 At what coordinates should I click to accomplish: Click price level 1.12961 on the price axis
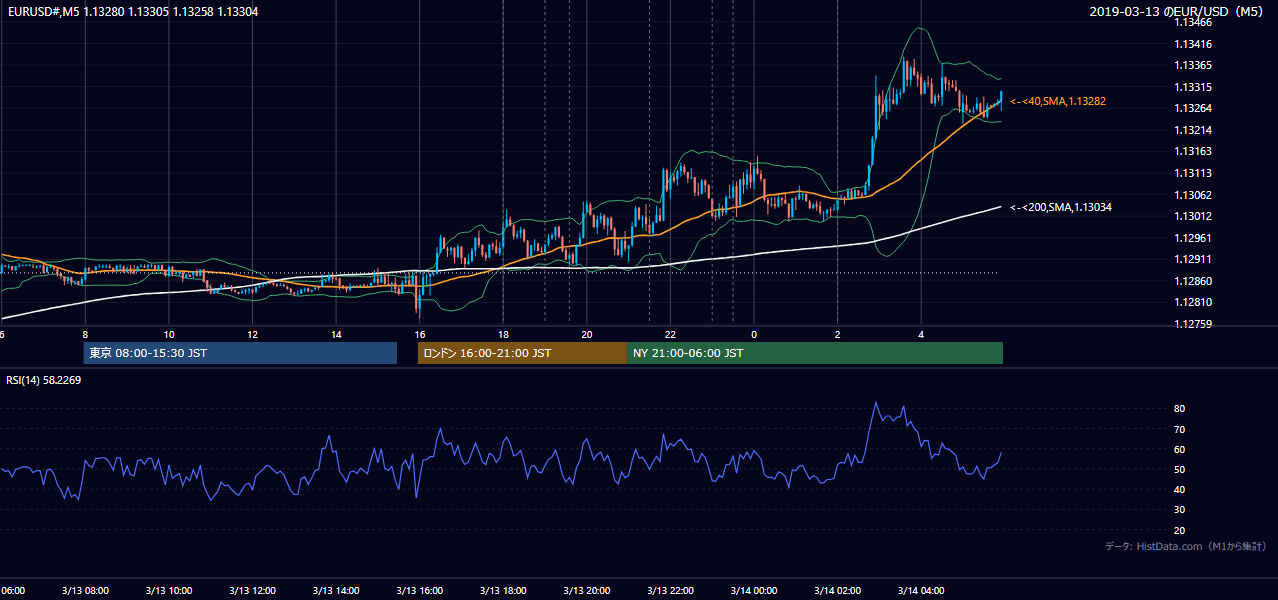1194,238
